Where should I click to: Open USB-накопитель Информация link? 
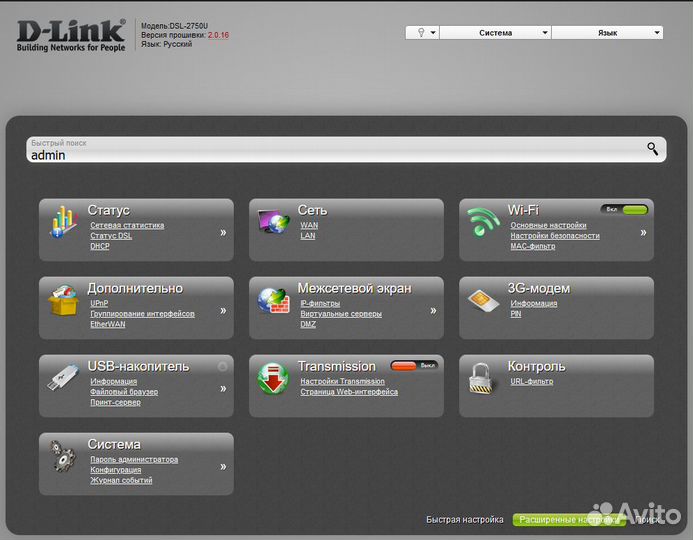tap(114, 381)
